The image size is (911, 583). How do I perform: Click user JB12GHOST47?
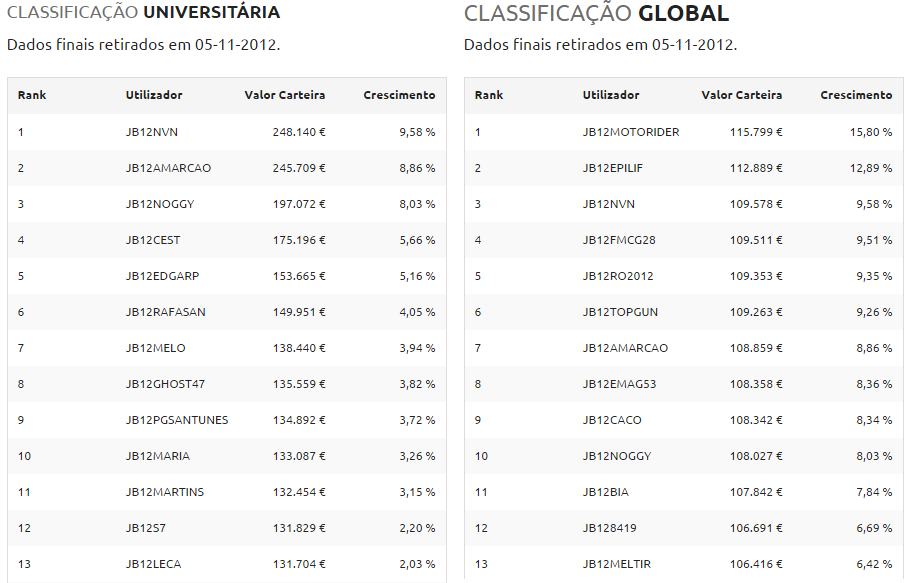pos(167,384)
